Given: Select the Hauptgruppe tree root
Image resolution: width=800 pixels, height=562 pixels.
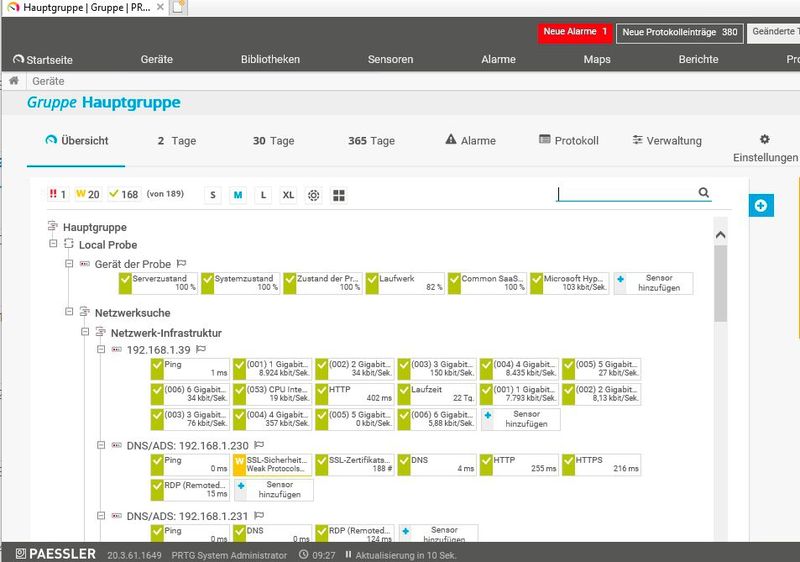Looking at the screenshot, I should pos(94,227).
